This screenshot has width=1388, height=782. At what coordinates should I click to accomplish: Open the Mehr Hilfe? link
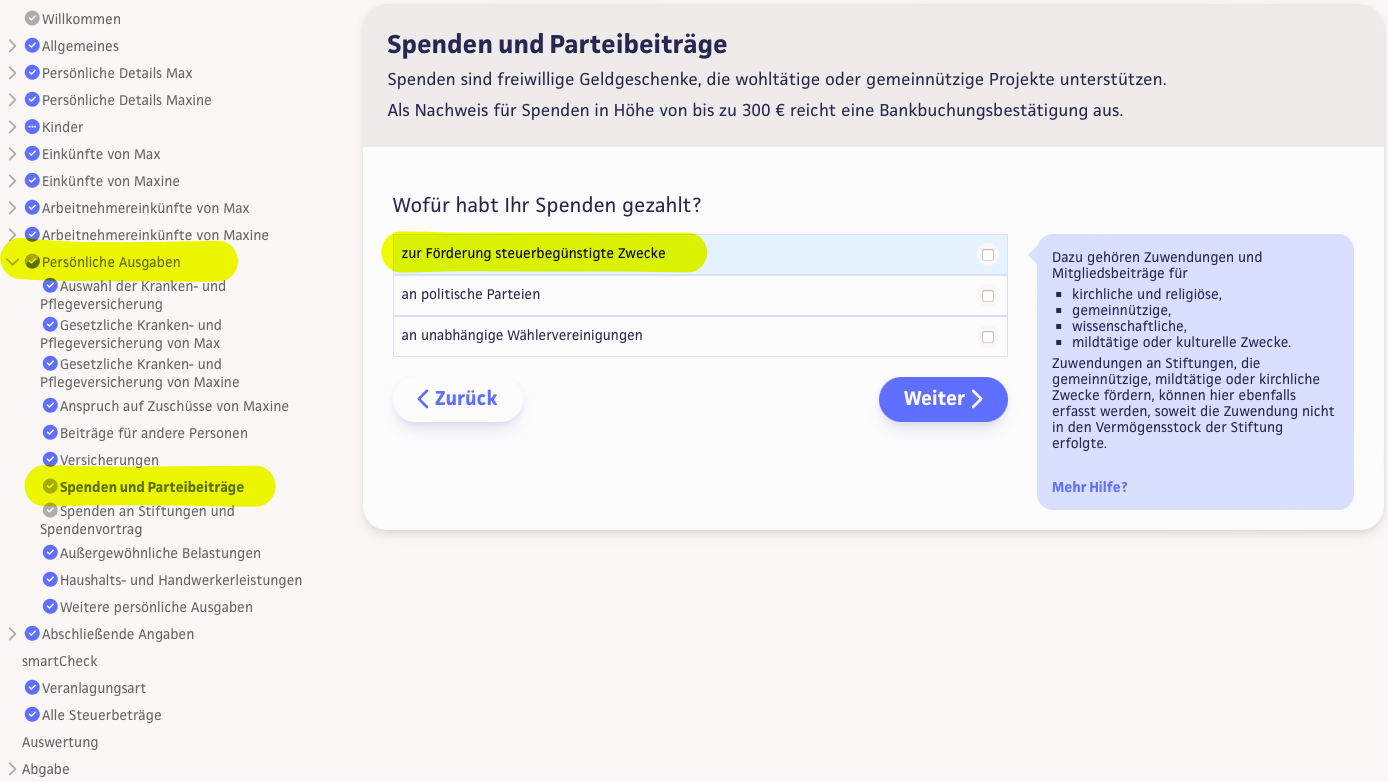[1089, 487]
